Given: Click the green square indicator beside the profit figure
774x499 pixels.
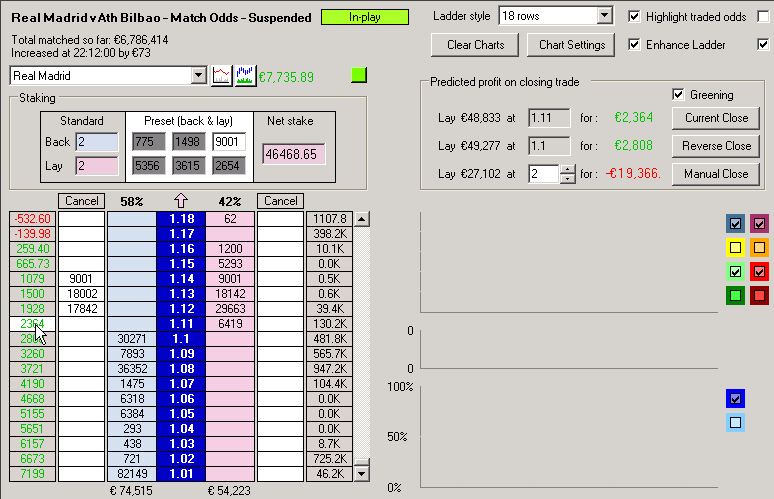Looking at the screenshot, I should pos(359,76).
